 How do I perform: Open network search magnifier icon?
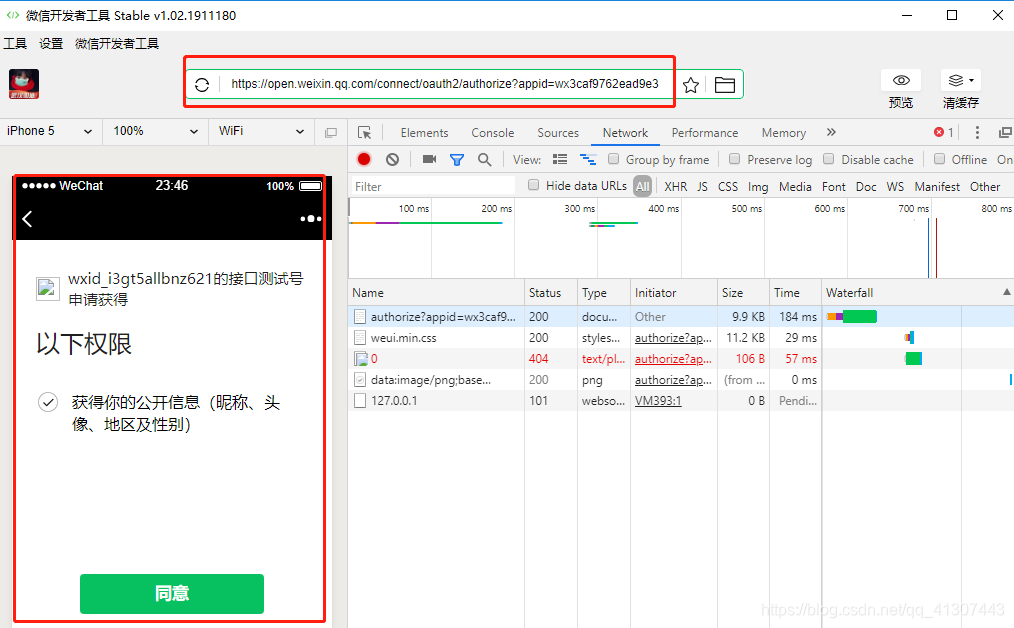click(484, 159)
